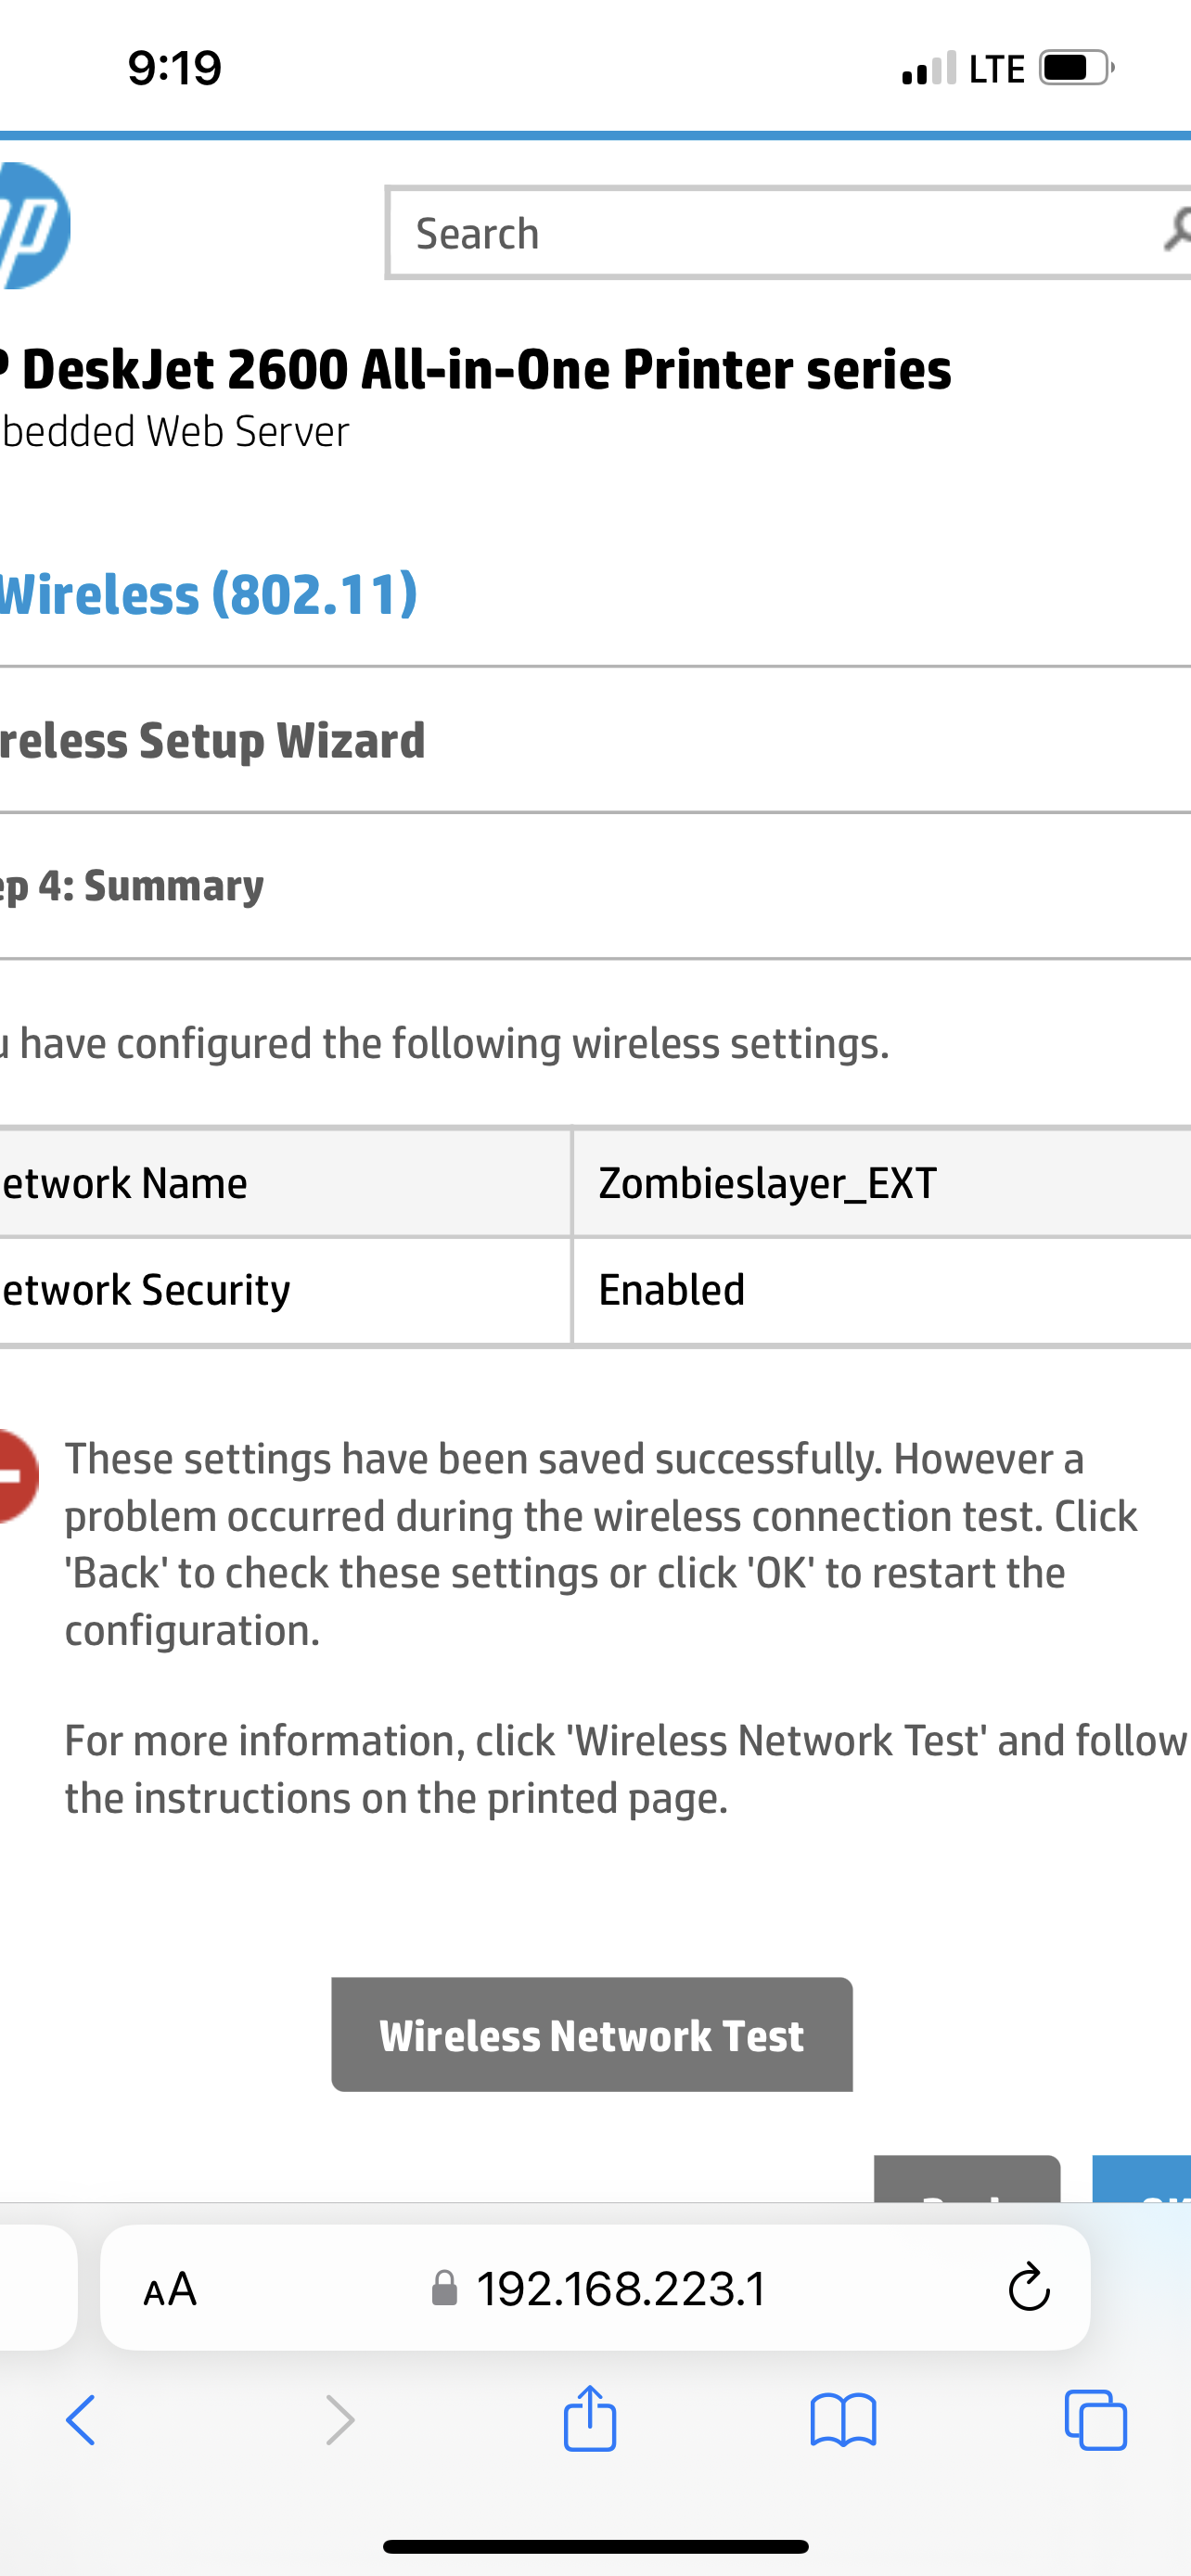Go back to the previous page in Safari
The width and height of the screenshot is (1191, 2576).
pyautogui.click(x=81, y=2420)
